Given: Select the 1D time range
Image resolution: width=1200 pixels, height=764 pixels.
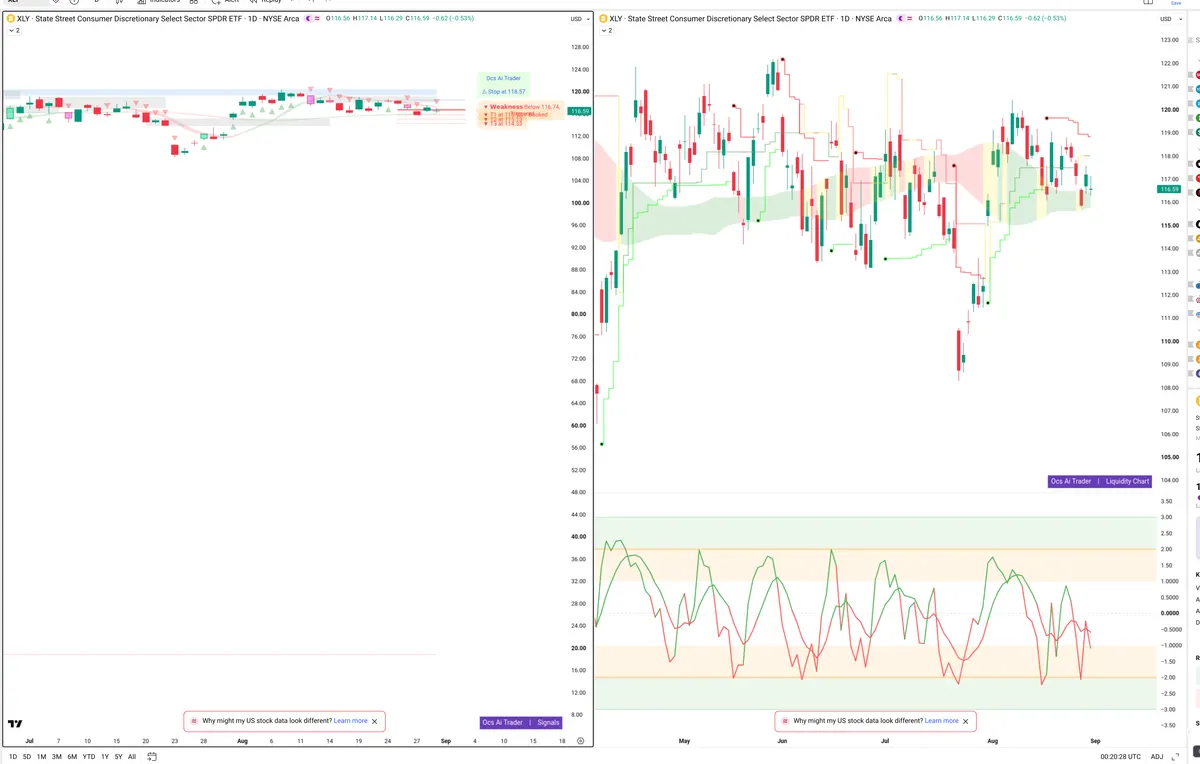Looking at the screenshot, I should pyautogui.click(x=13, y=757).
